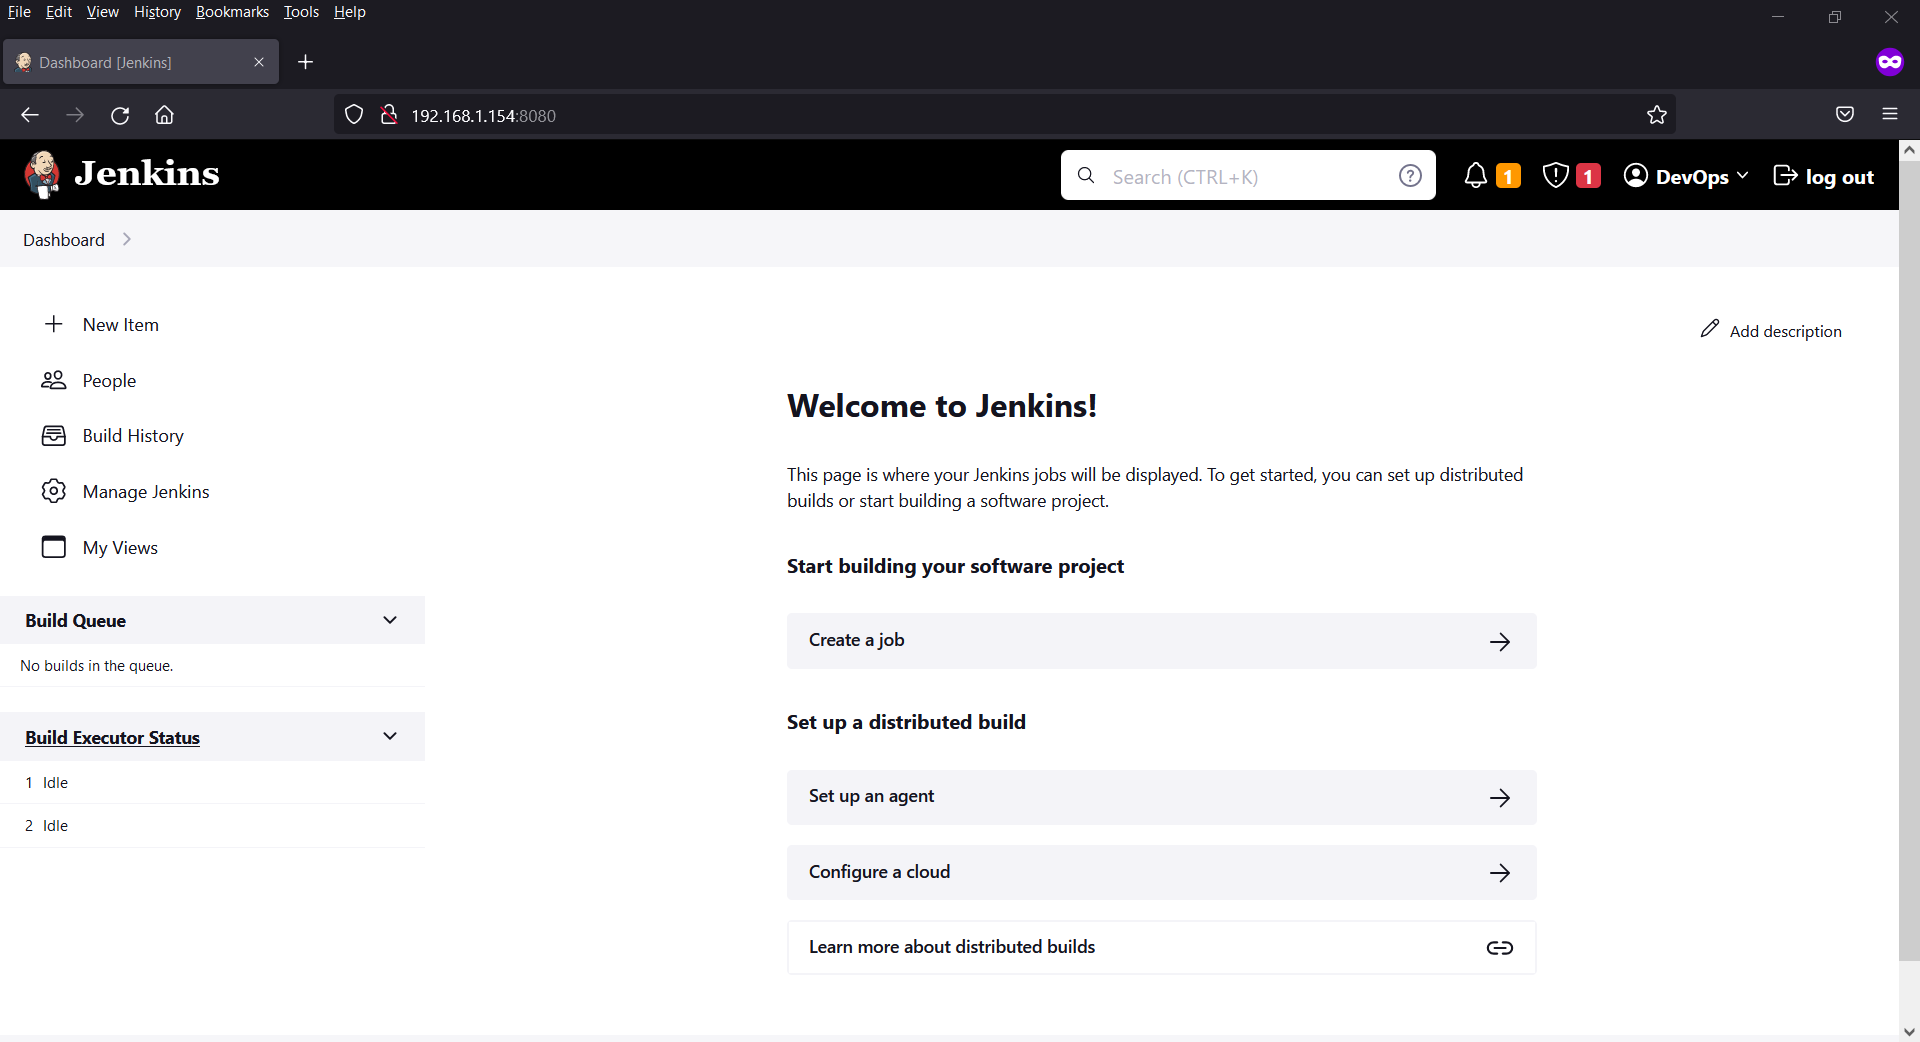Open the People link
The height and width of the screenshot is (1042, 1920).
pyautogui.click(x=109, y=381)
